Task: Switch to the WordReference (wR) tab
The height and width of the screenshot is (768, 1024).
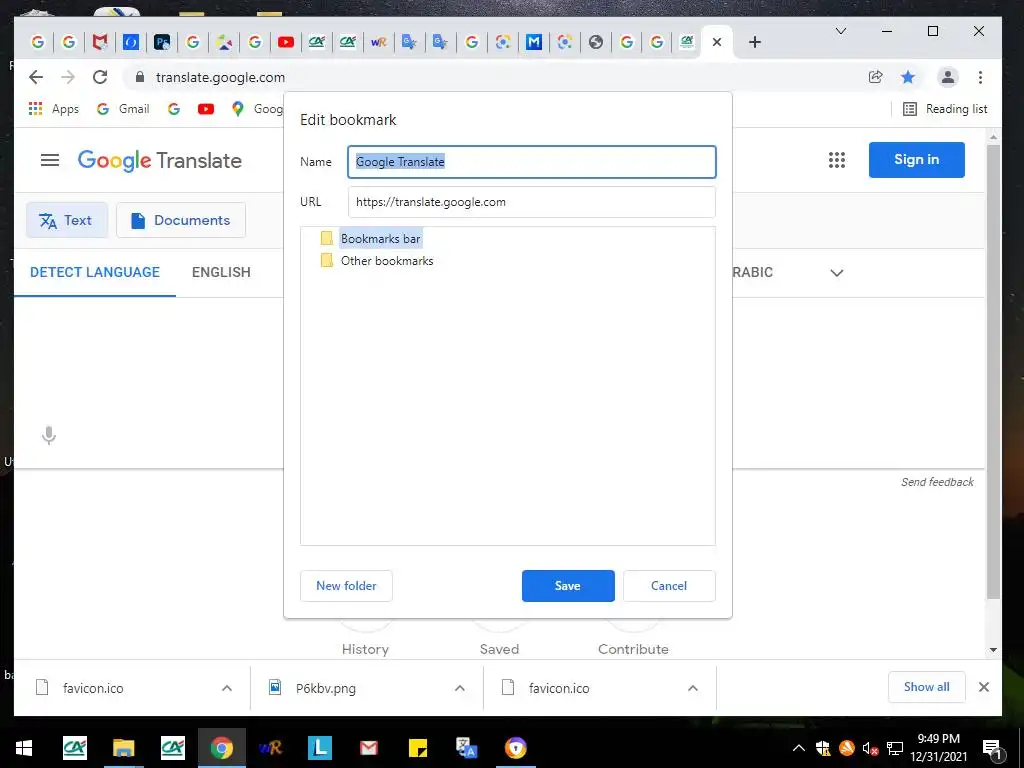Action: point(379,42)
